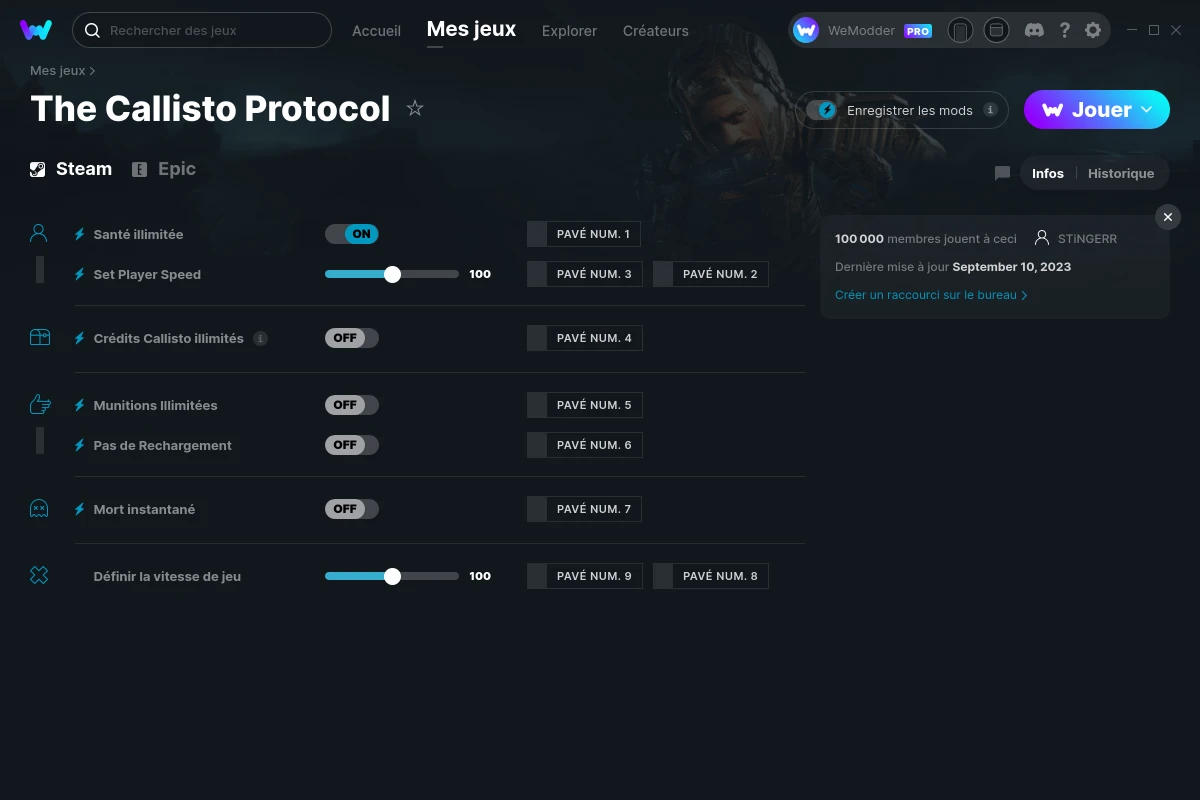Click checkbox beside PAVÉ NUM. 1 hotkey
Screen dimensions: 1200x800
click(537, 234)
